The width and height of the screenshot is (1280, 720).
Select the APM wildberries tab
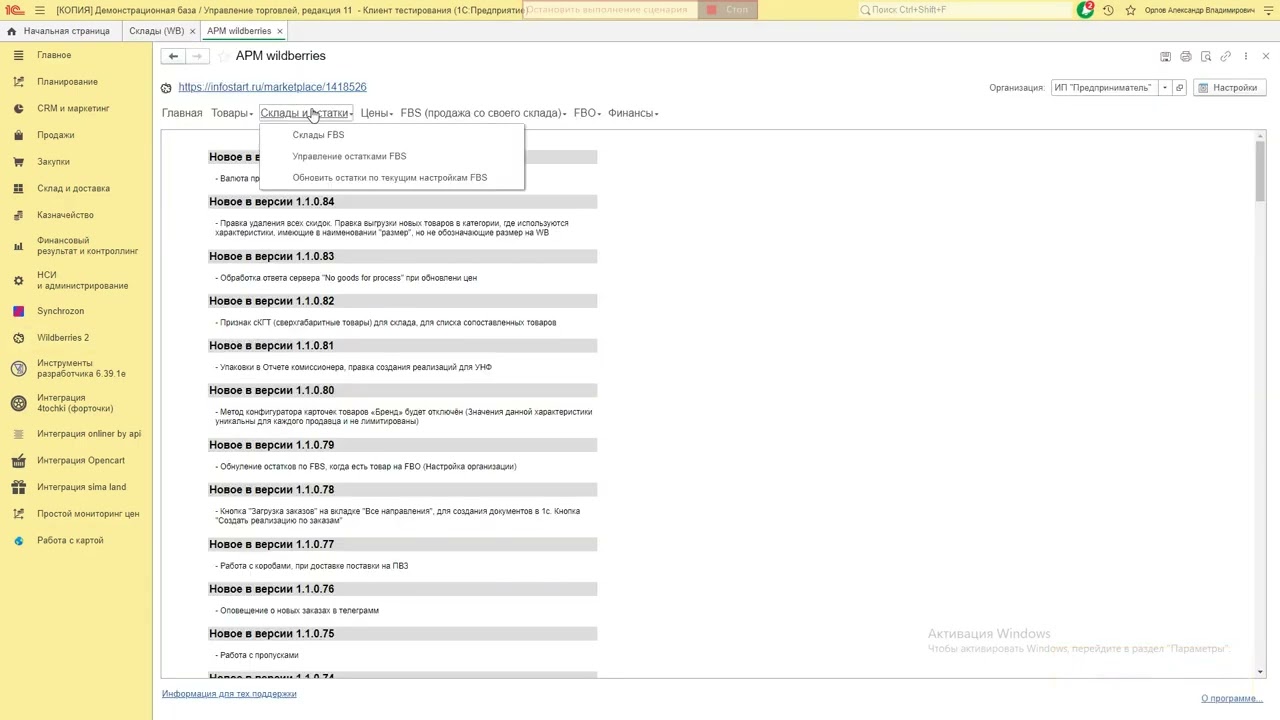point(239,31)
